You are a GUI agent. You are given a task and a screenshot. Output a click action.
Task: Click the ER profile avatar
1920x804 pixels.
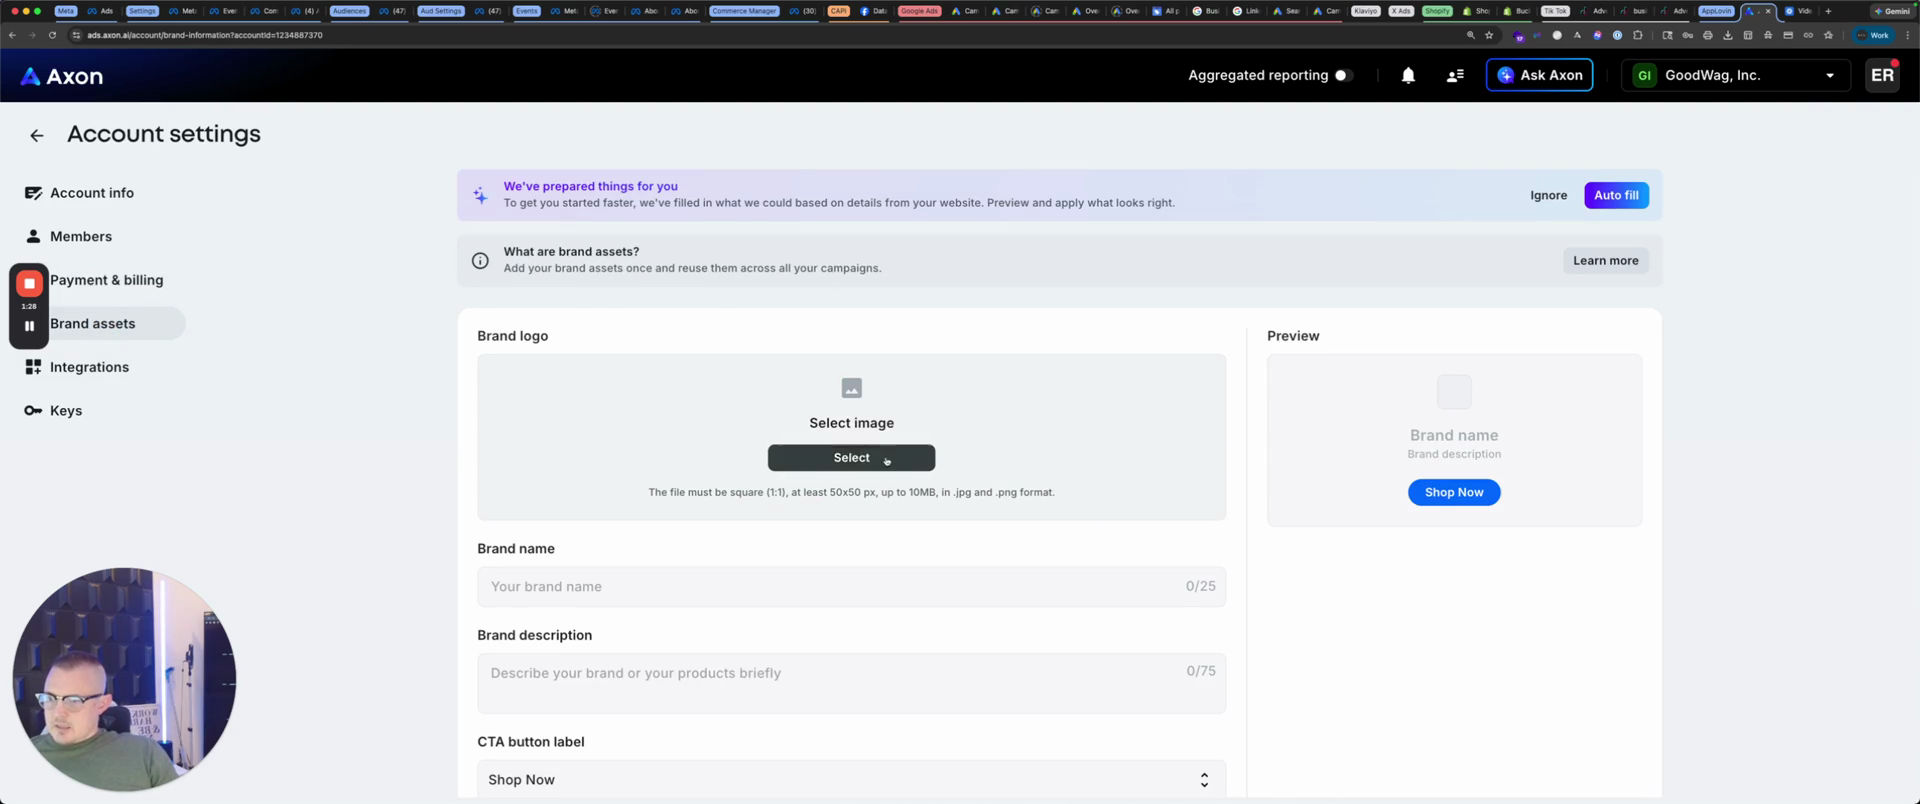point(1881,75)
